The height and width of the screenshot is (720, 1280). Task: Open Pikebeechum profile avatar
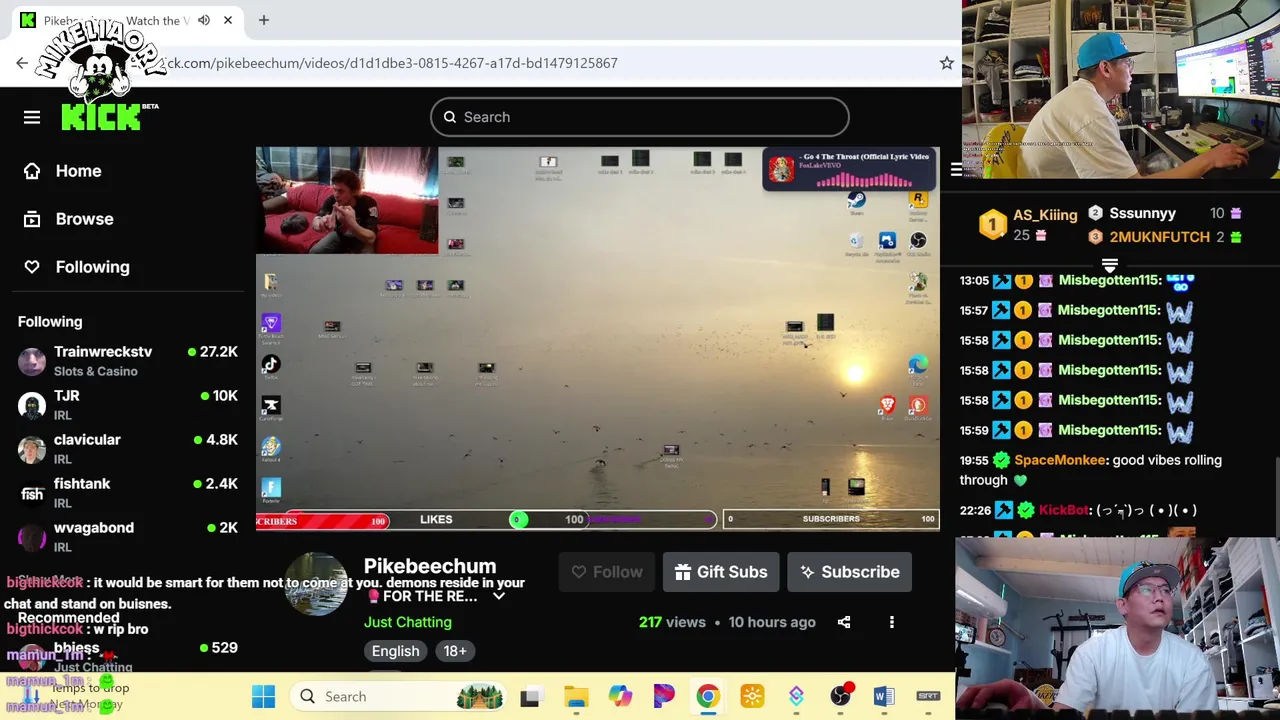point(316,584)
